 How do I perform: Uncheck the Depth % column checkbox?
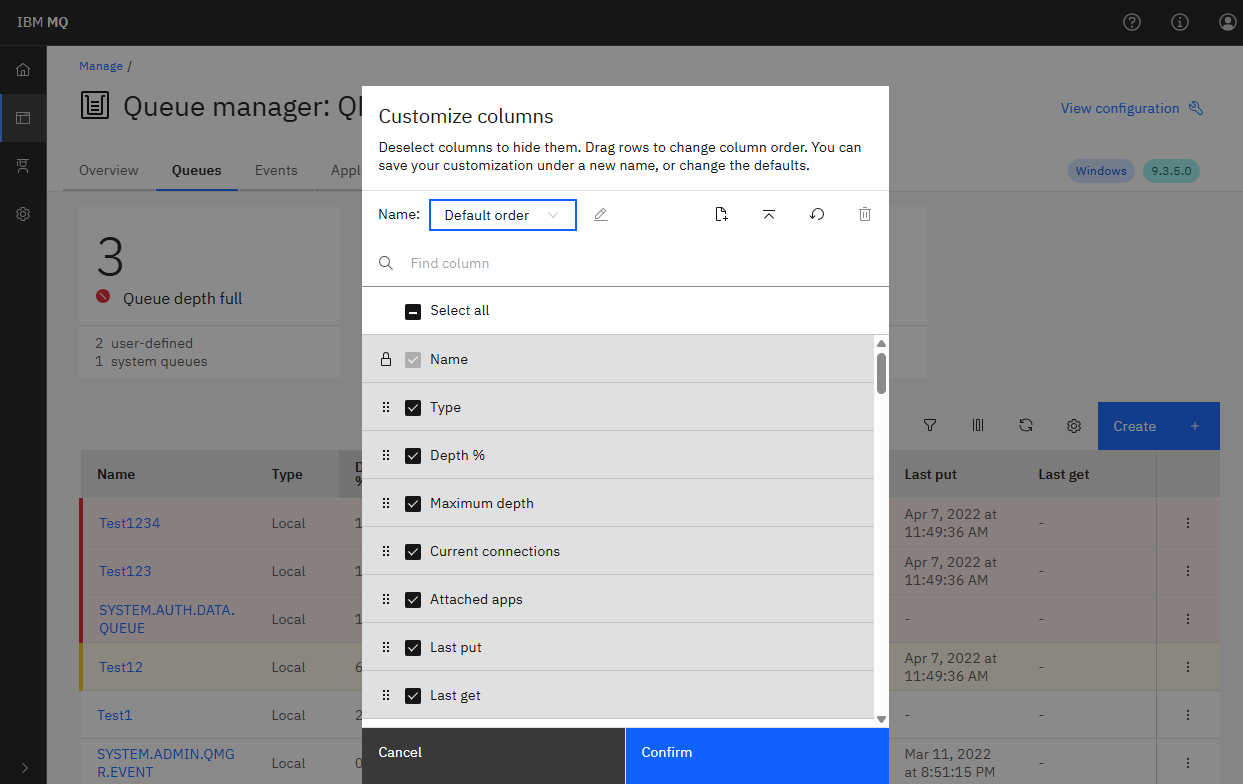(413, 455)
